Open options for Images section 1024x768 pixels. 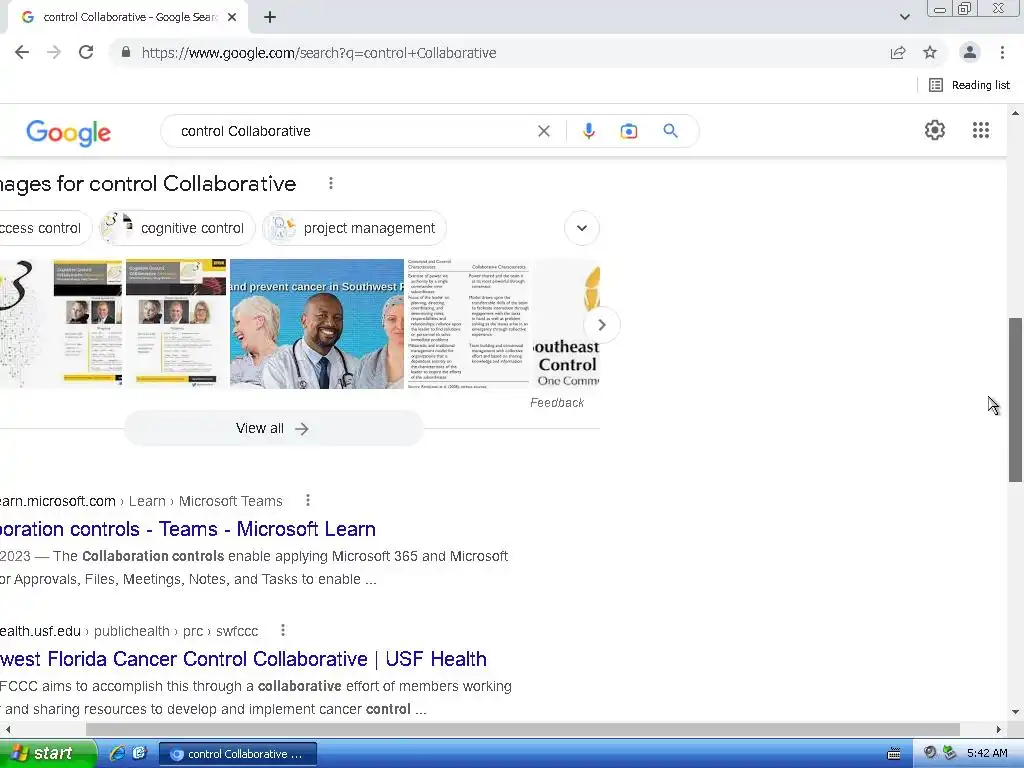point(331,184)
